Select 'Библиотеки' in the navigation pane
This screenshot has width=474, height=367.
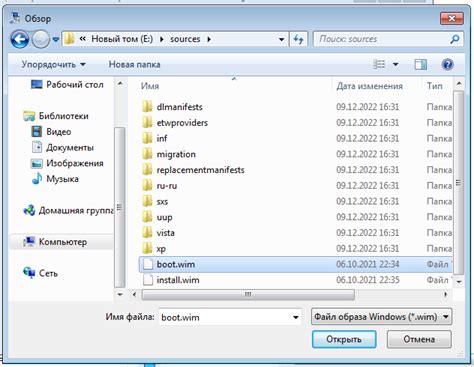[56, 116]
